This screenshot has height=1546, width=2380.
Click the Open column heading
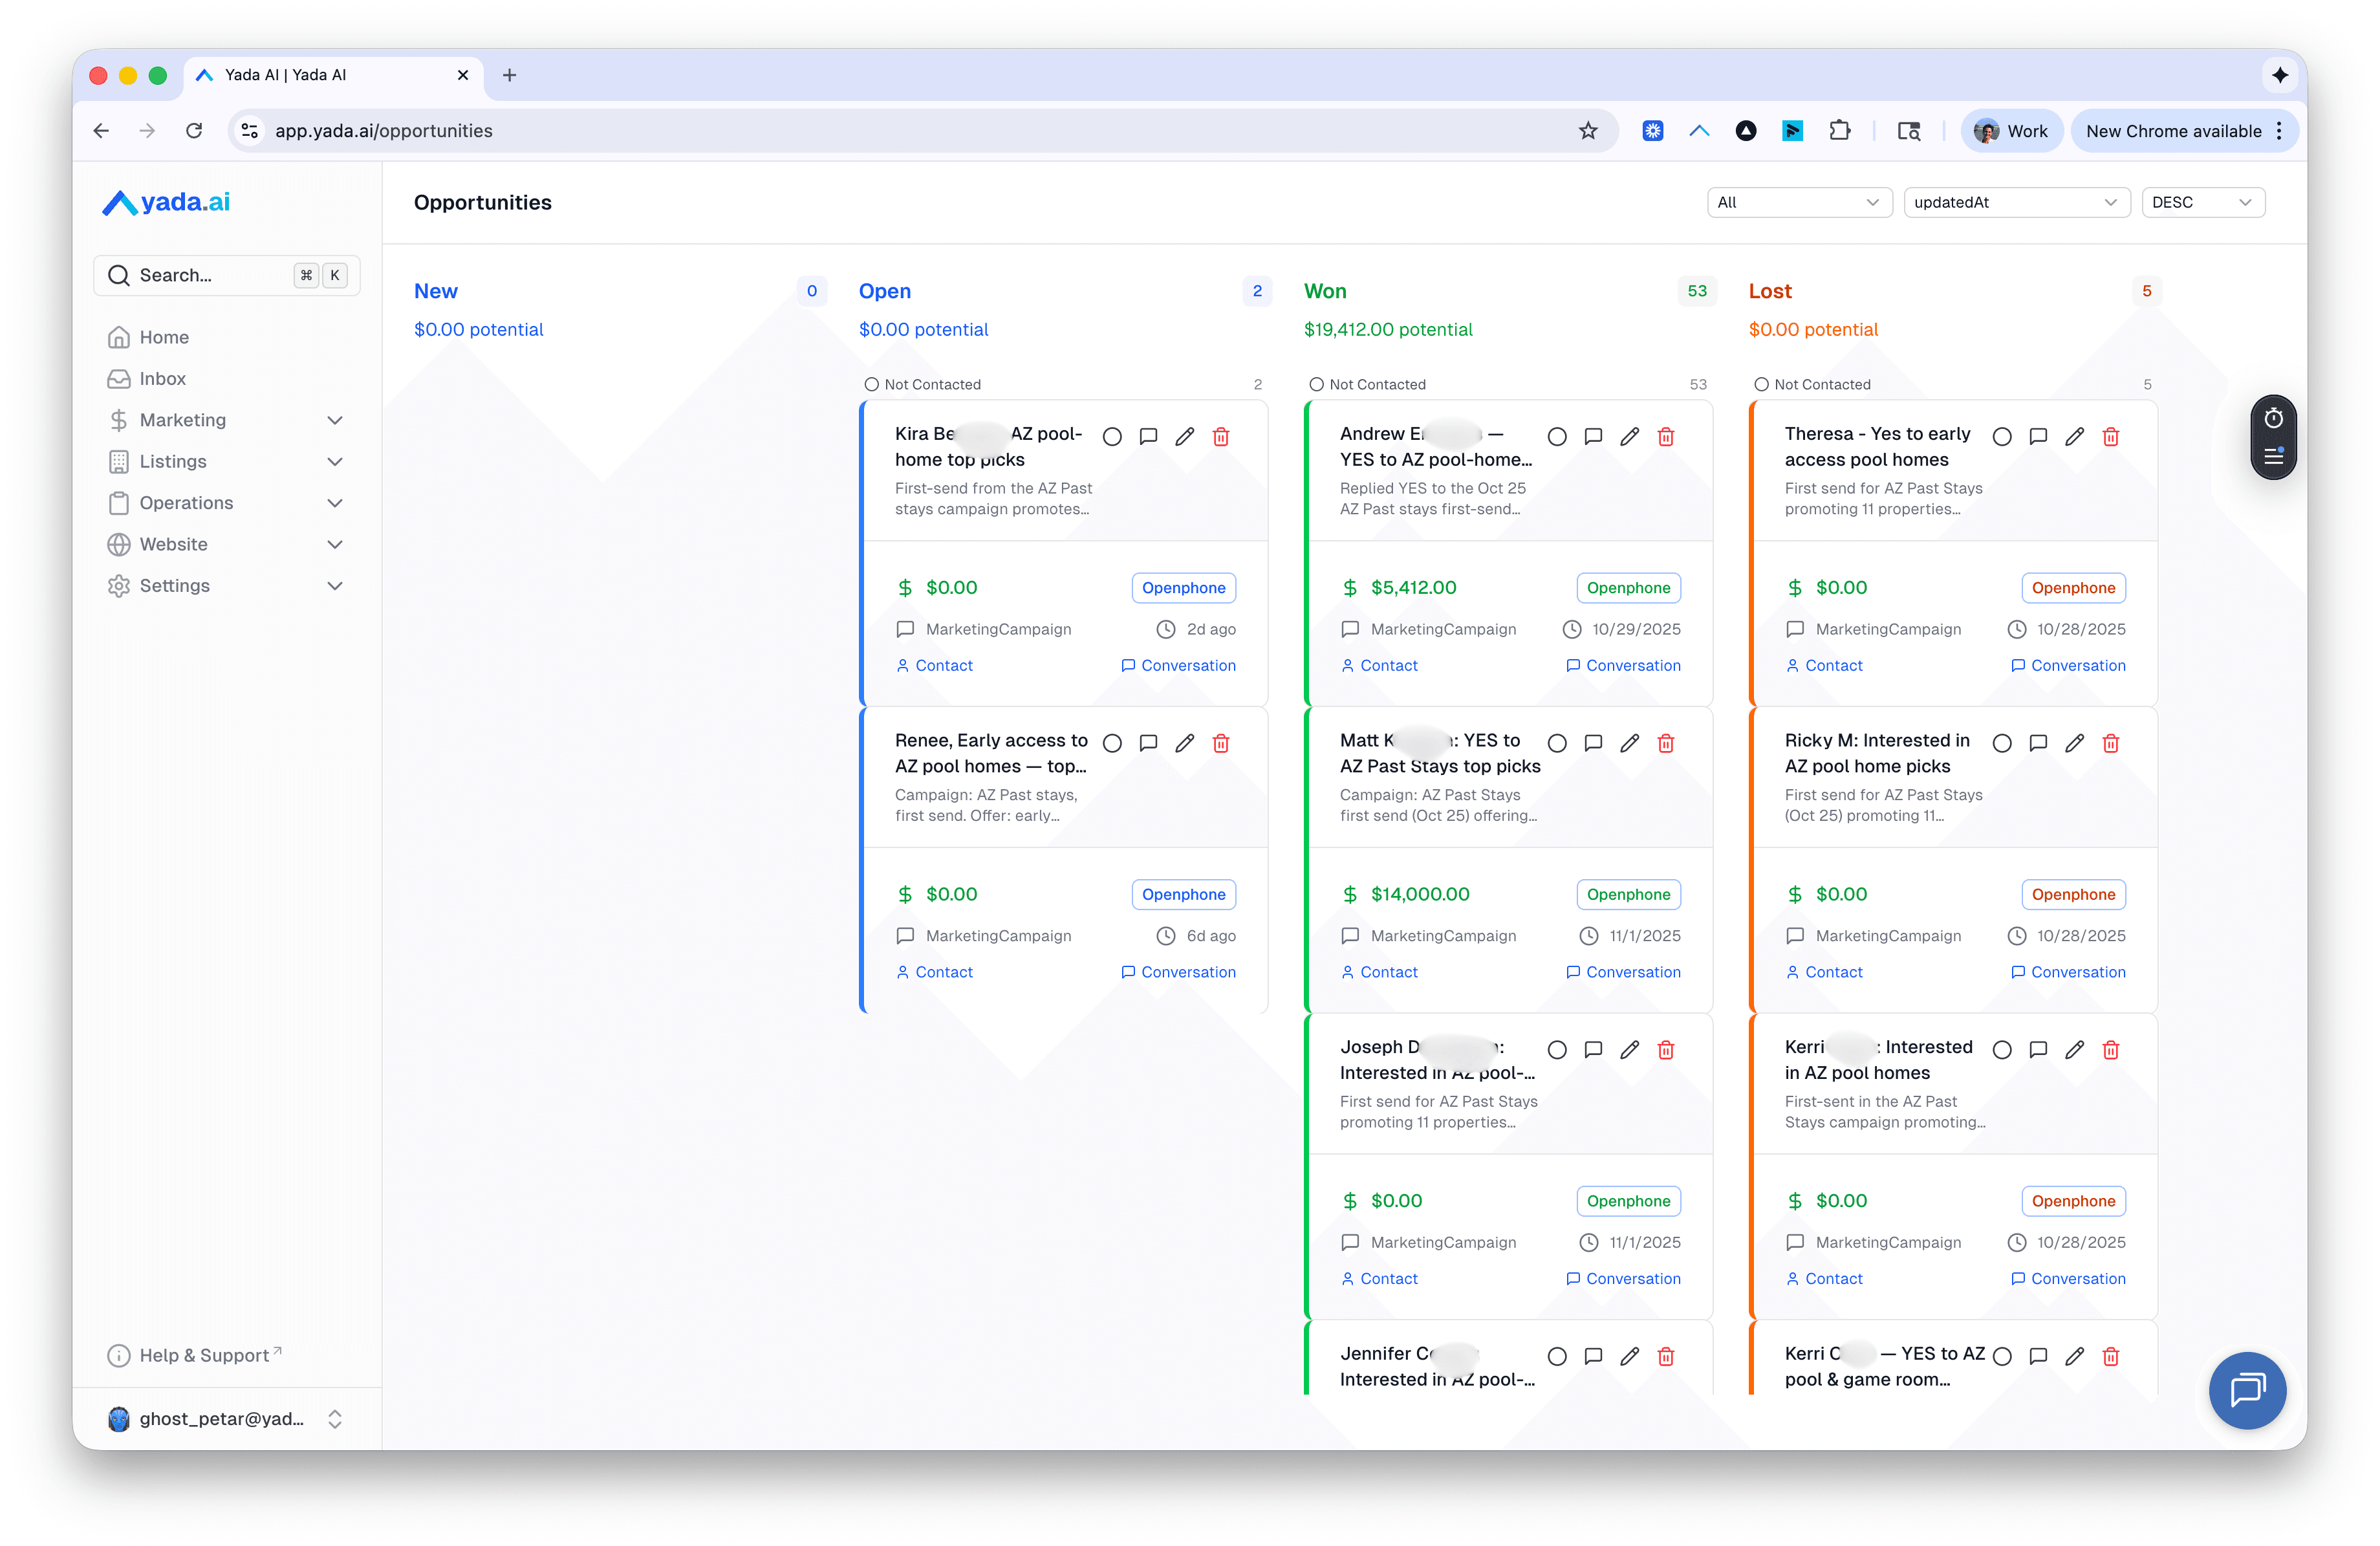point(885,291)
